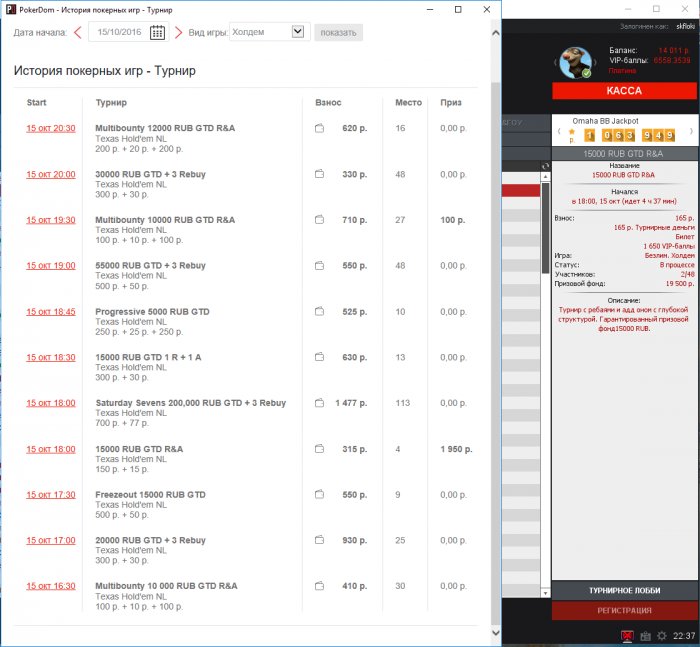The width and height of the screenshot is (700, 647).
Task: Click history window scrollbar up arrow
Action: pyautogui.click(x=496, y=33)
